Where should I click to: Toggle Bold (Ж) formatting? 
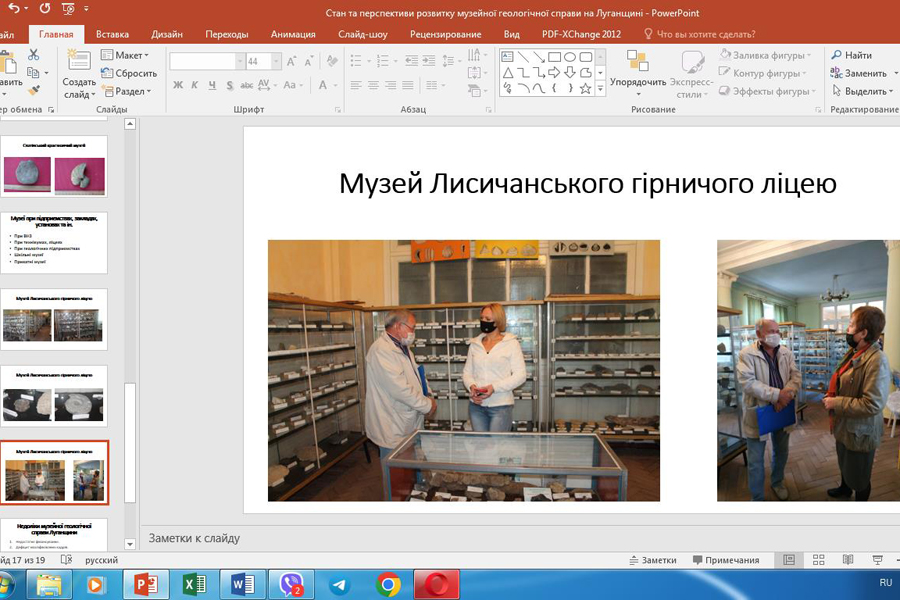click(x=178, y=86)
